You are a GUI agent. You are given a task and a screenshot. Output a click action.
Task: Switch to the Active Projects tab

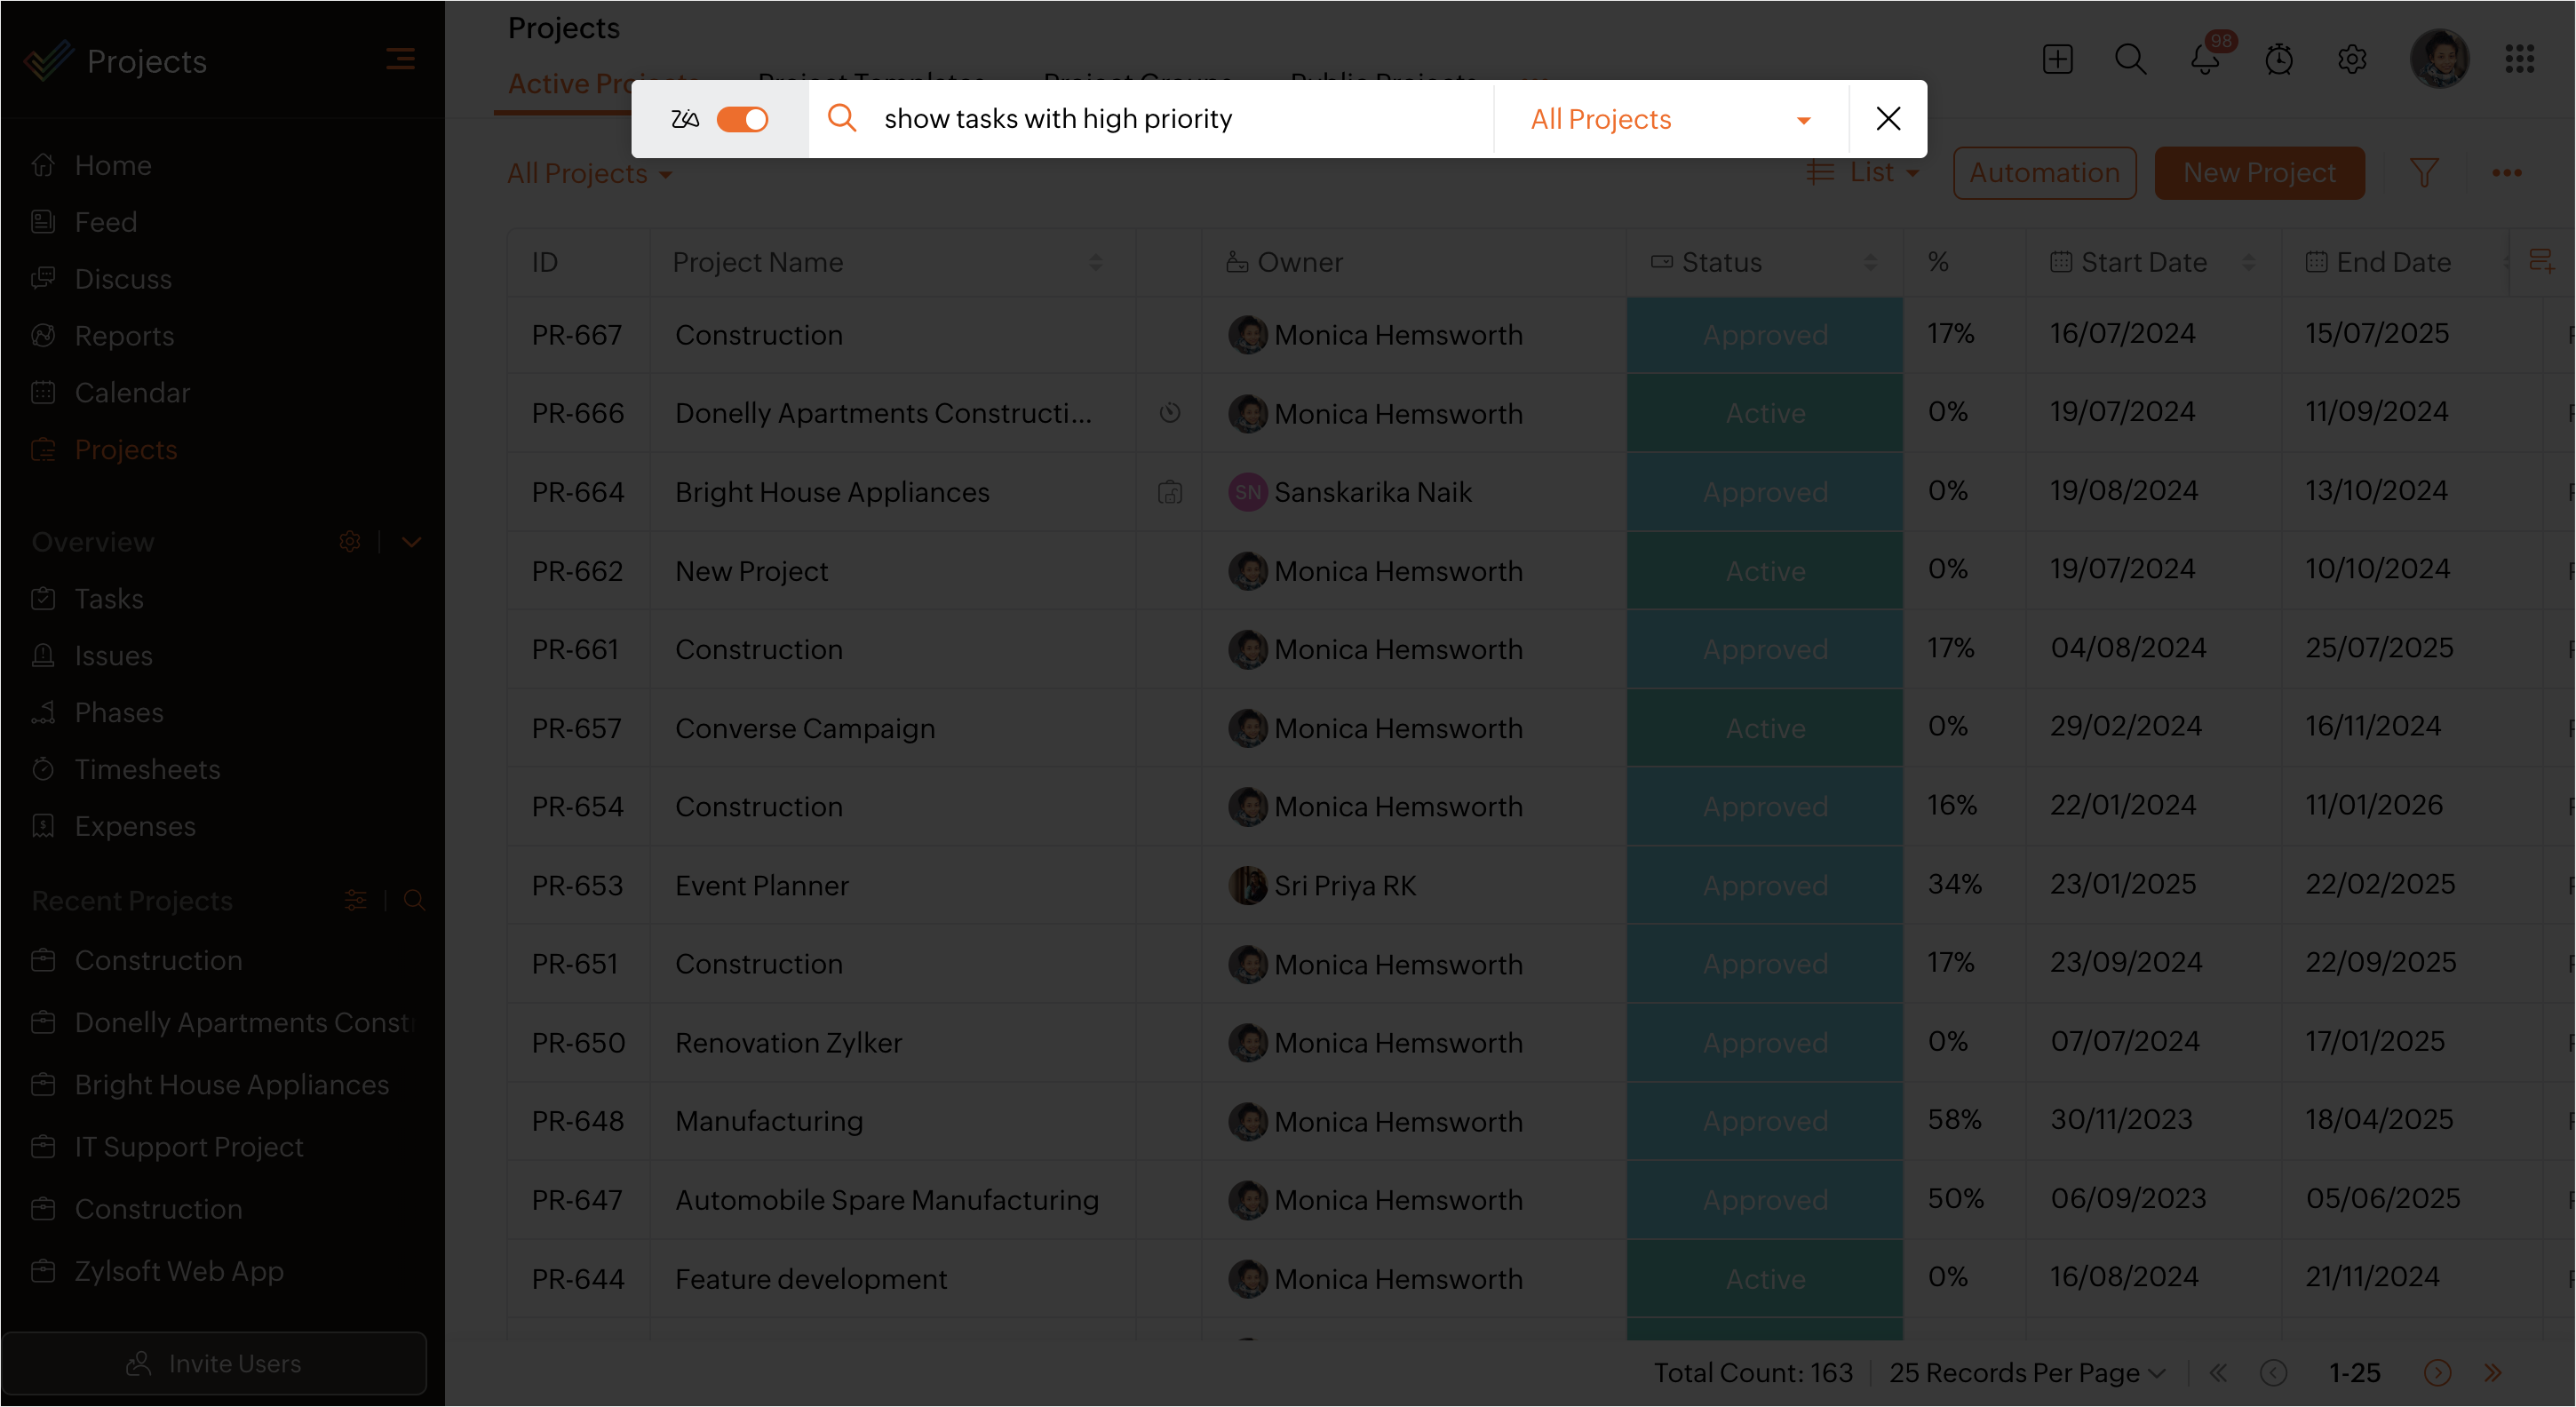tap(570, 84)
